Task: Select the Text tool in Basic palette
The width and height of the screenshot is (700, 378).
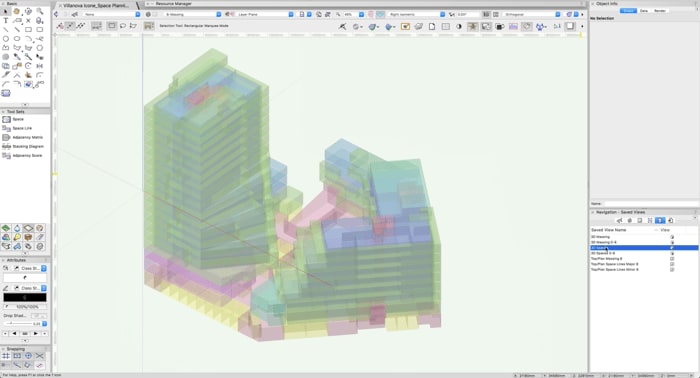Action: pos(6,21)
